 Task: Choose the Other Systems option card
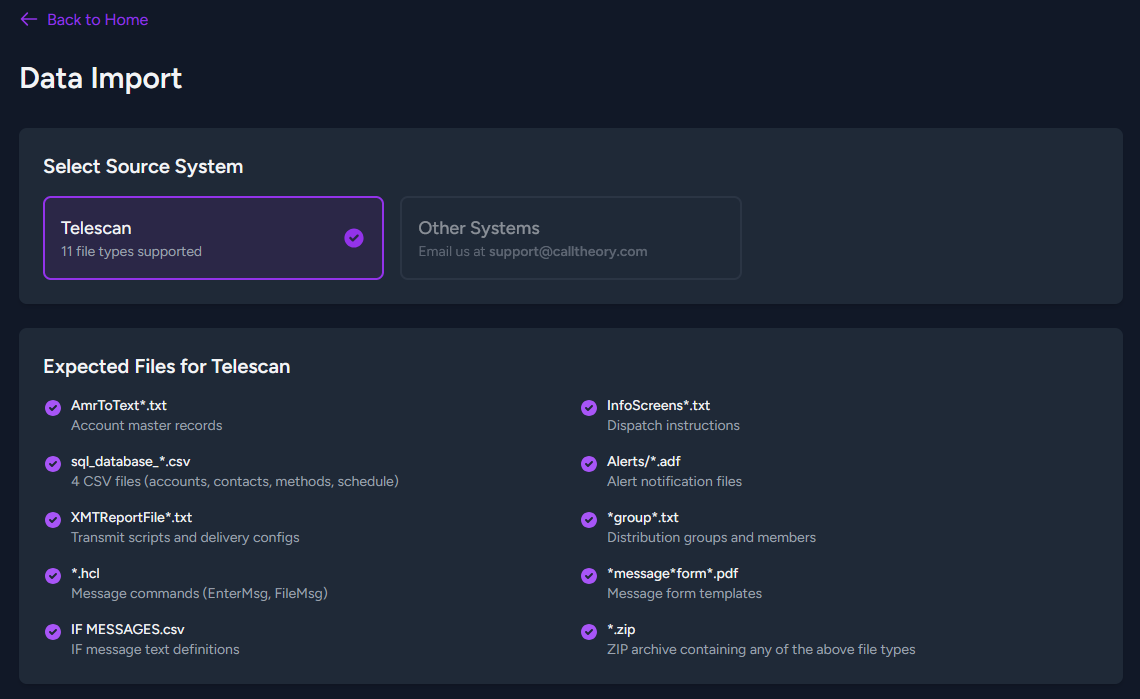tap(570, 238)
